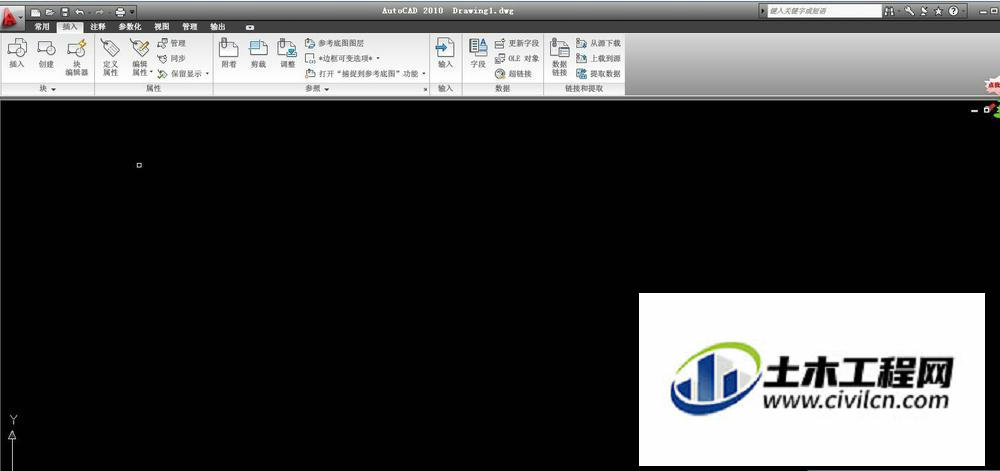Switch to the 视图 ribbon tab
Viewport: 1000px width, 471px height.
pos(161,27)
